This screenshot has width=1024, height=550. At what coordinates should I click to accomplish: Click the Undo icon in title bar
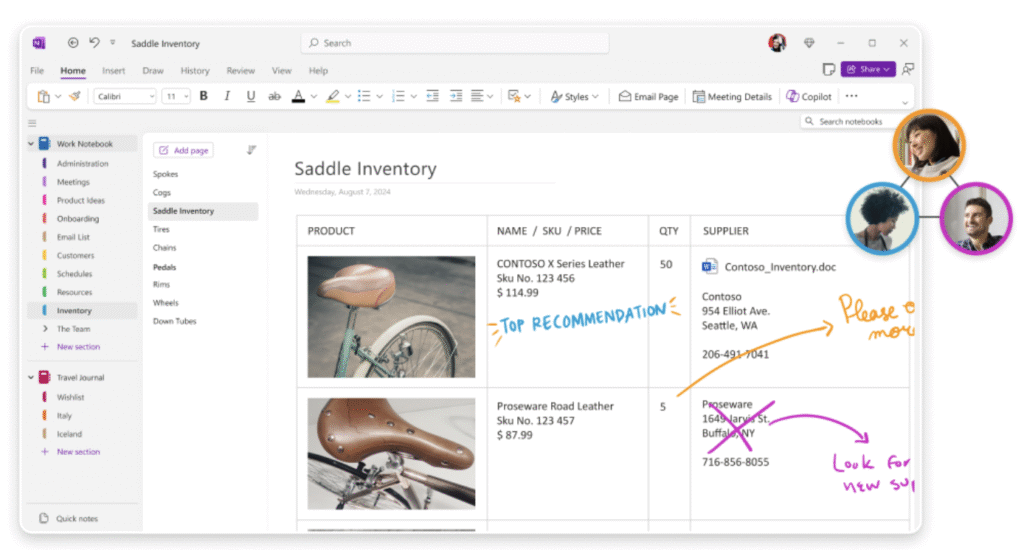point(94,42)
